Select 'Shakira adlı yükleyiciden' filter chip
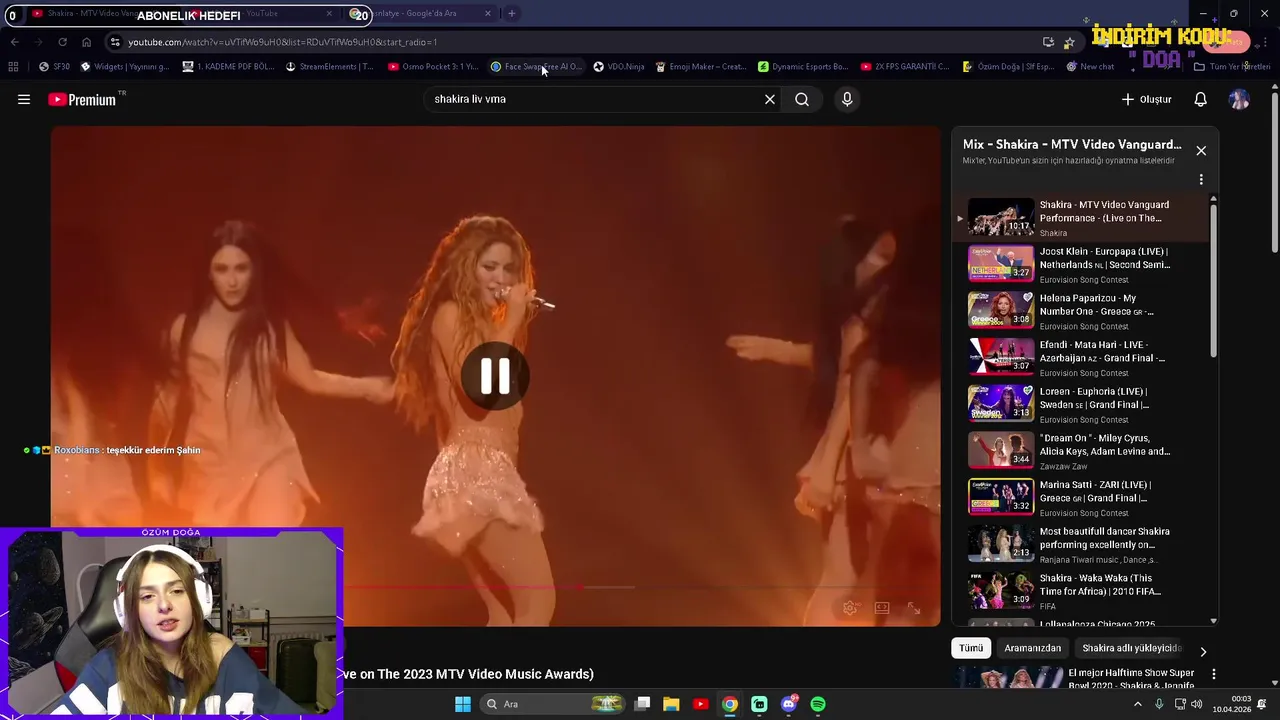The width and height of the screenshot is (1280, 720). tap(1131, 648)
